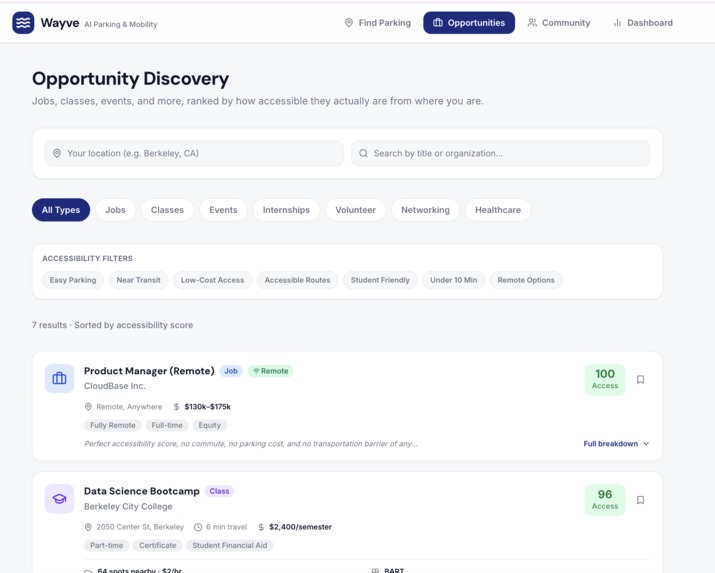The height and width of the screenshot is (573, 715).
Task: Click the briefcase icon on Product Manager card
Action: point(59,378)
